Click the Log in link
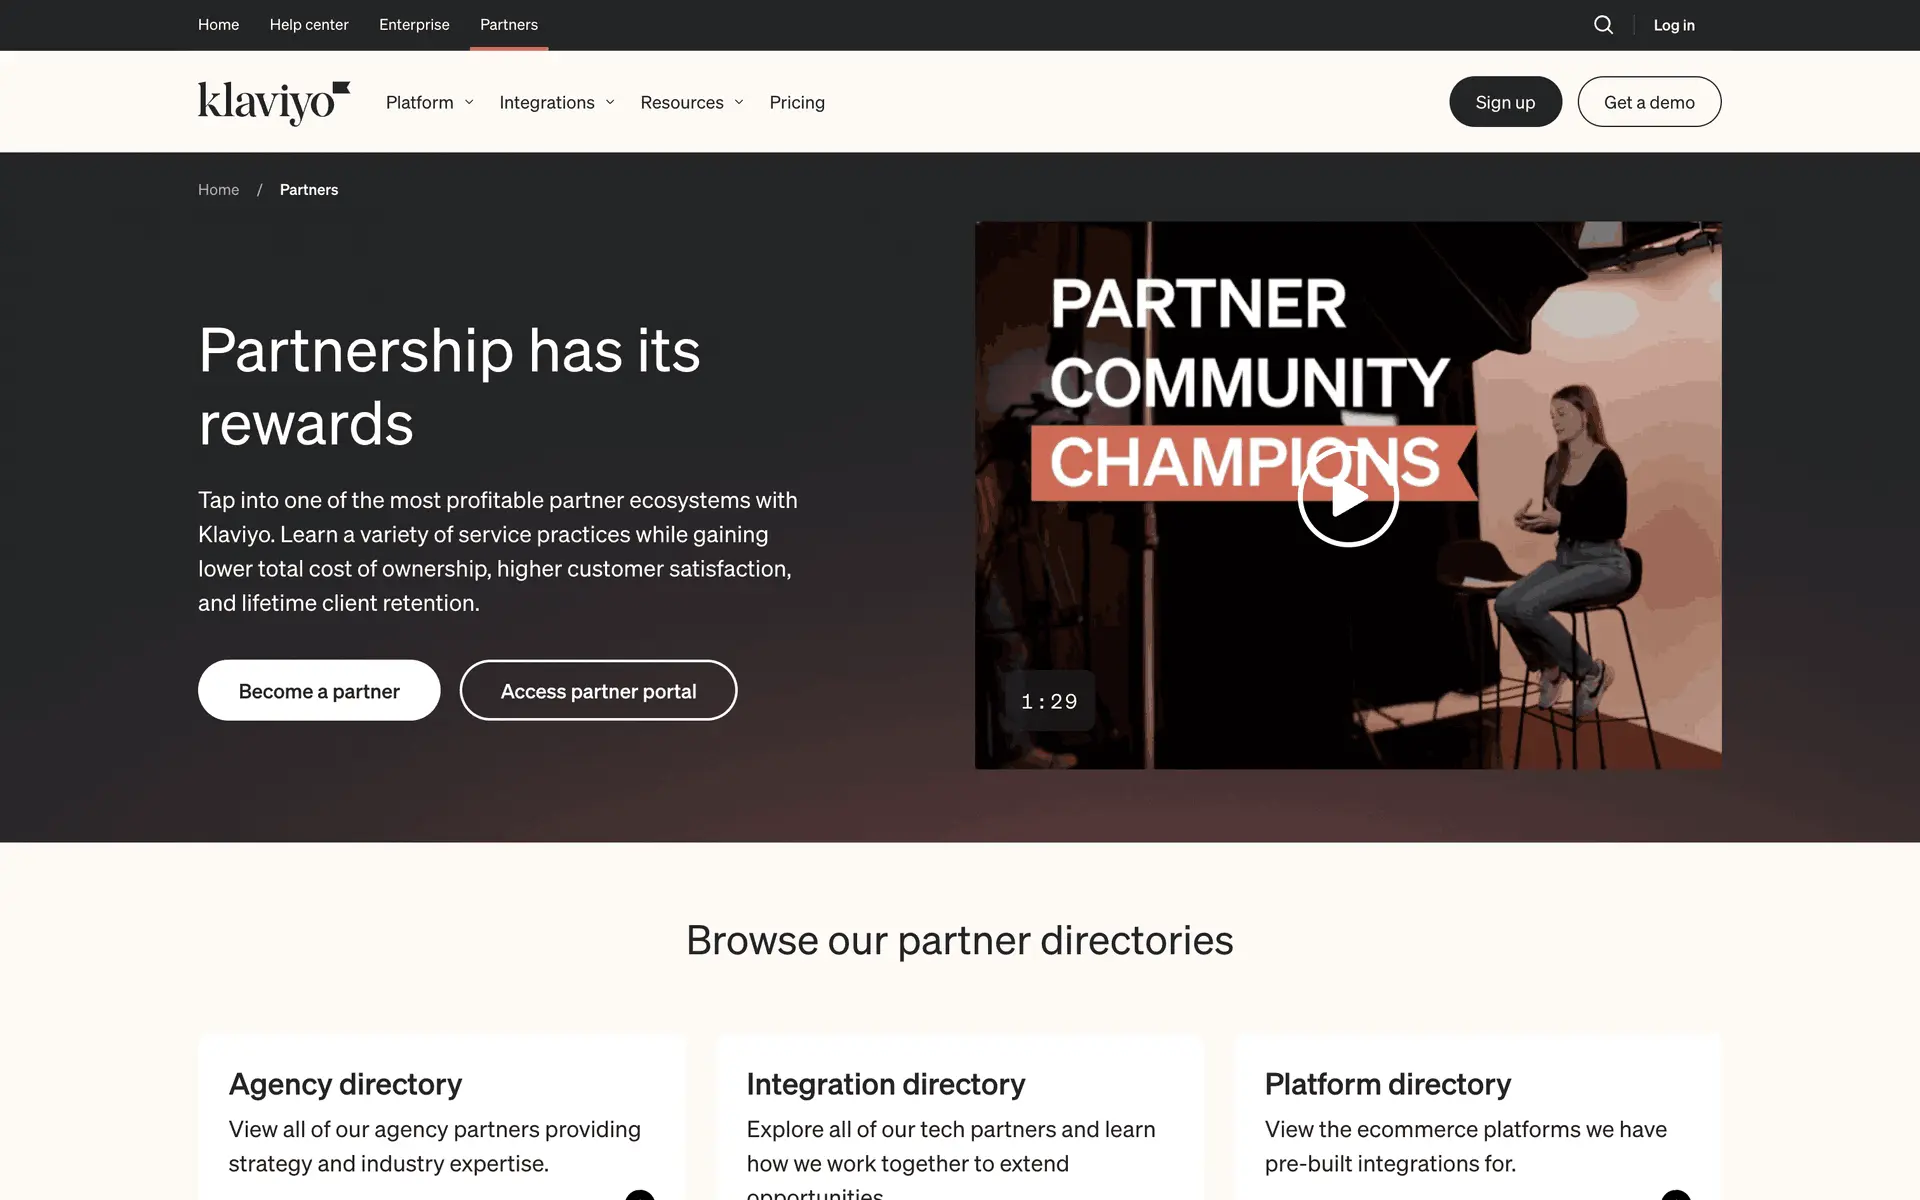 point(1674,25)
